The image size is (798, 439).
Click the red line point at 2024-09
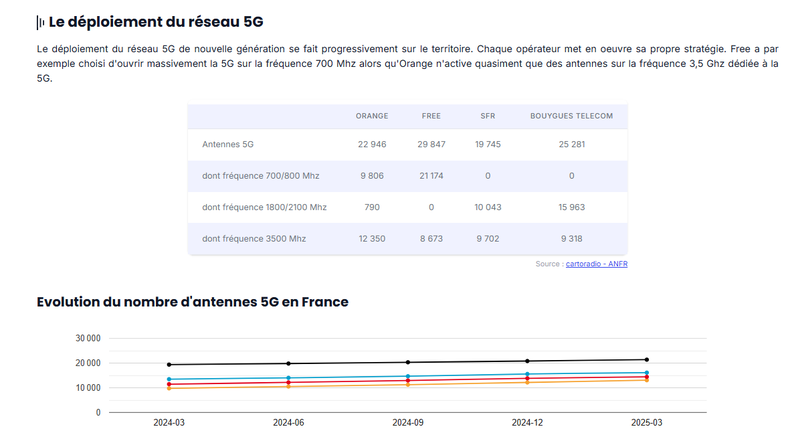click(x=408, y=381)
